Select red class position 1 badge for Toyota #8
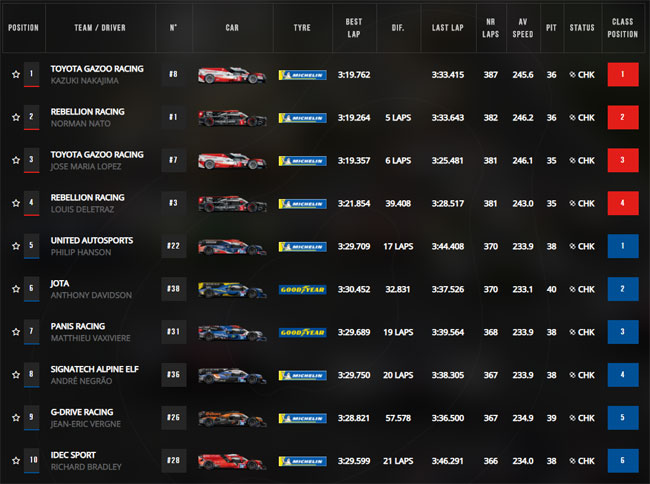This screenshot has height=484, width=650. [x=623, y=74]
